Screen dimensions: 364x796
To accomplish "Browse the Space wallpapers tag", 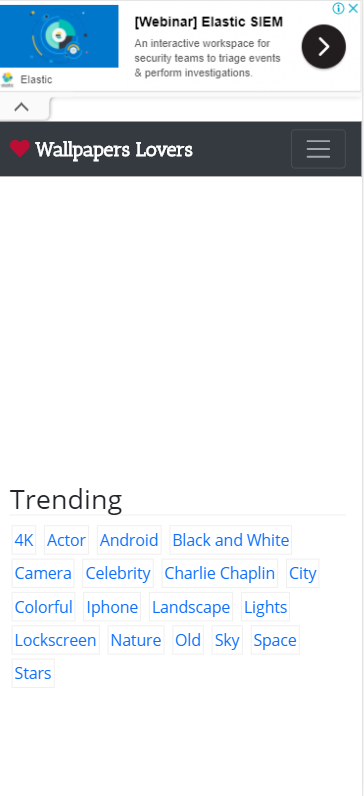I will 275,640.
